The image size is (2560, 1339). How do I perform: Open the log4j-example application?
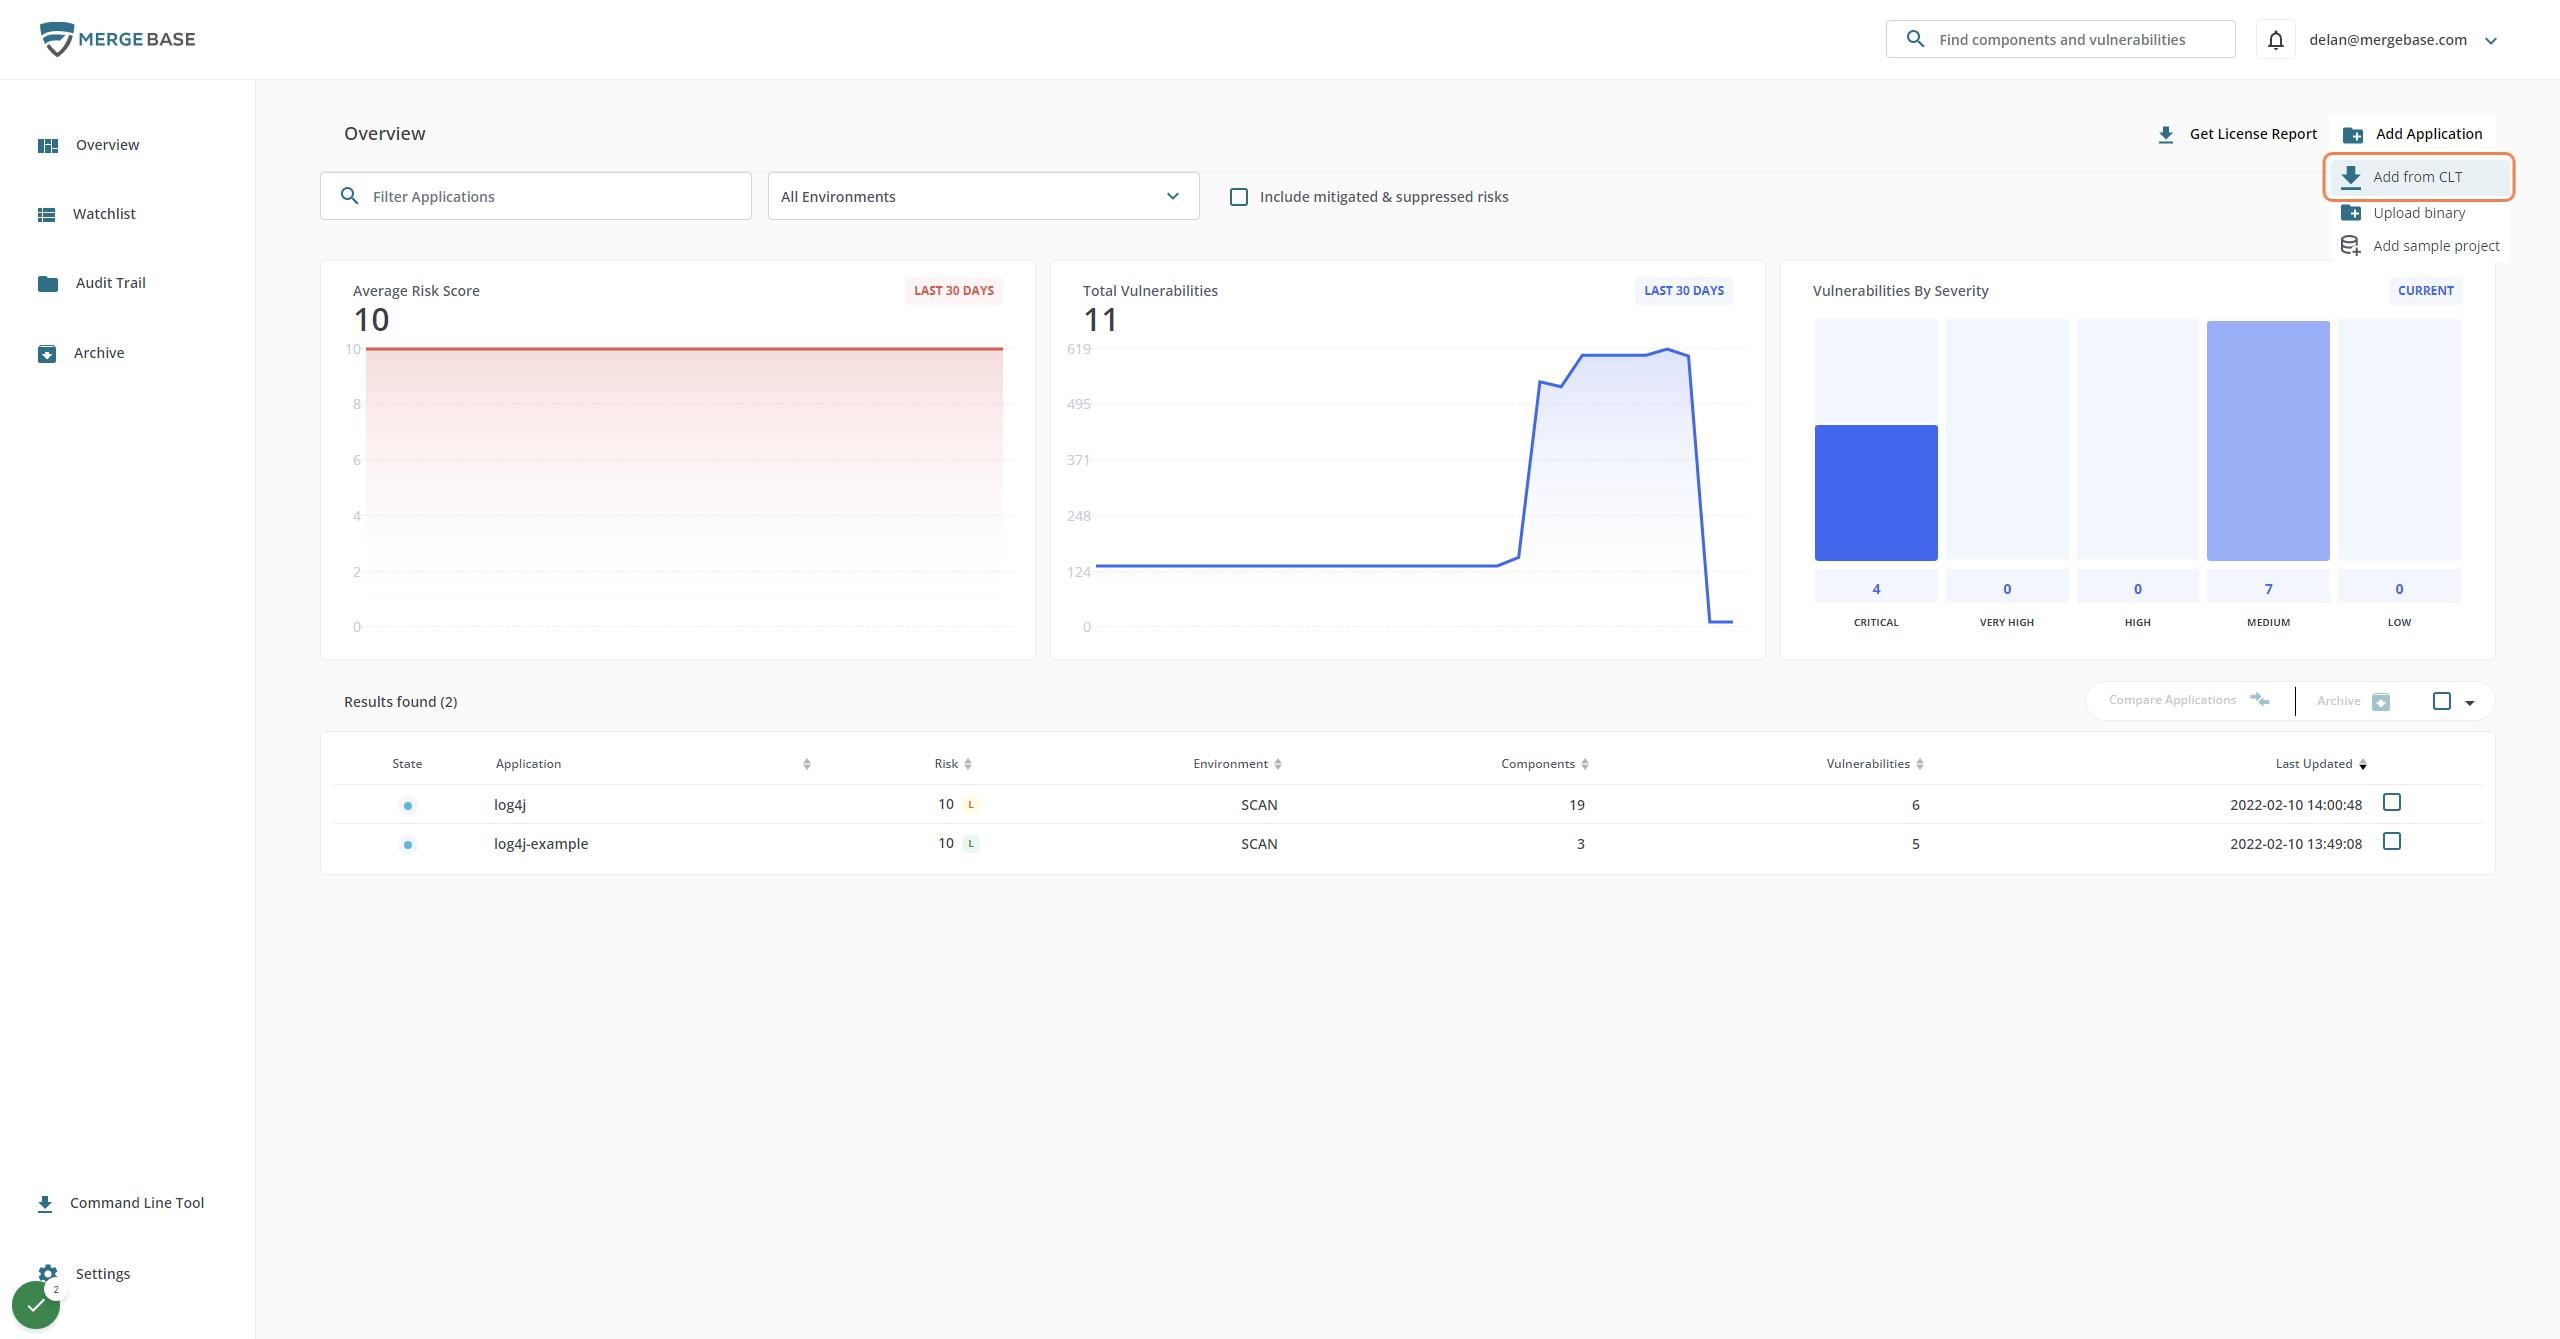tap(541, 844)
